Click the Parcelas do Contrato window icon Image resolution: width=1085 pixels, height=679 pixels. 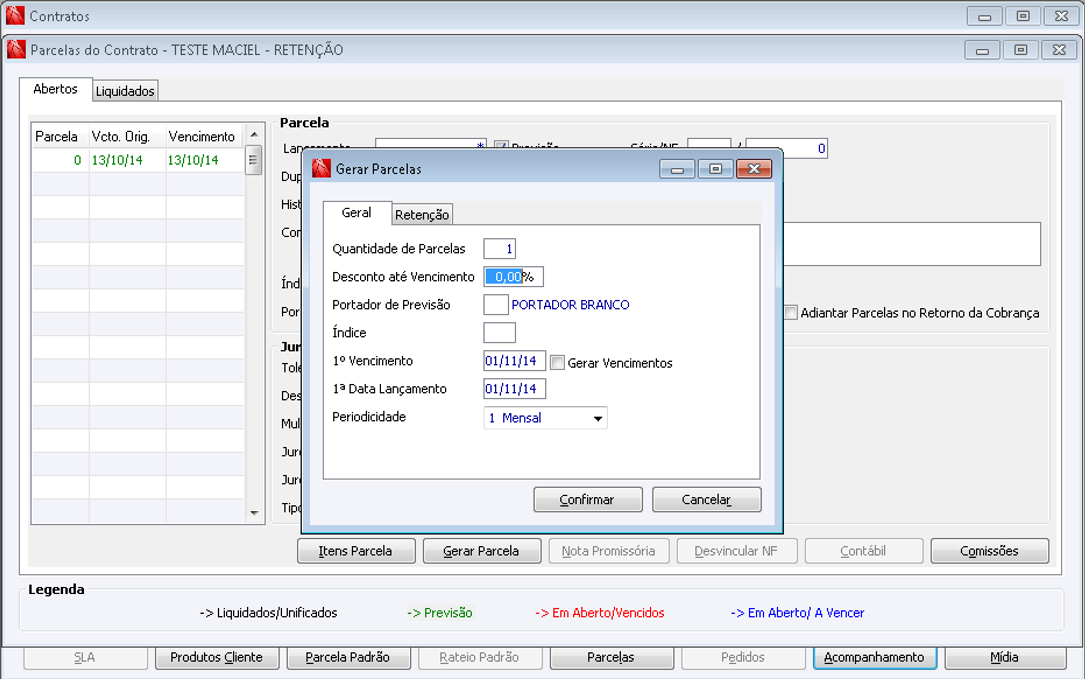[16, 50]
